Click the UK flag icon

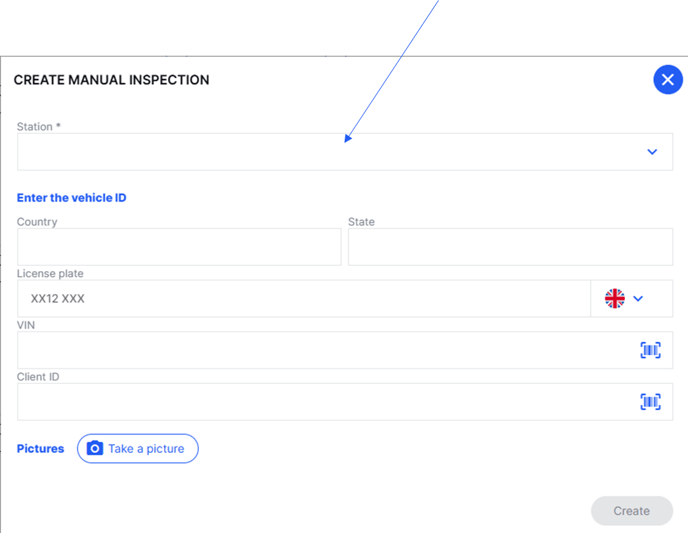615,298
